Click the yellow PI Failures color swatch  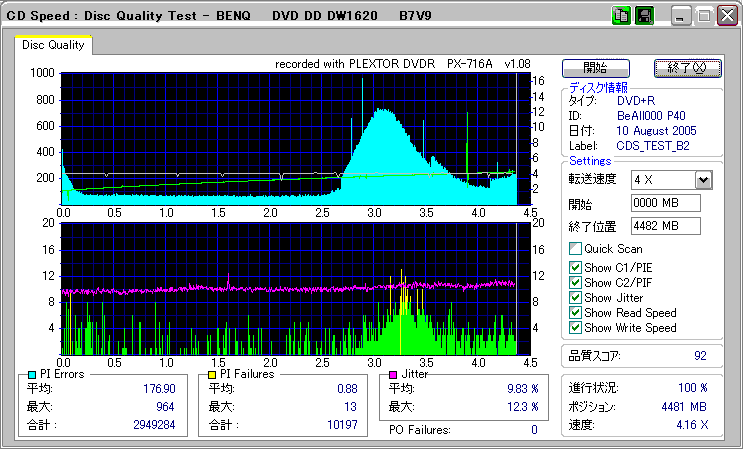click(x=212, y=373)
